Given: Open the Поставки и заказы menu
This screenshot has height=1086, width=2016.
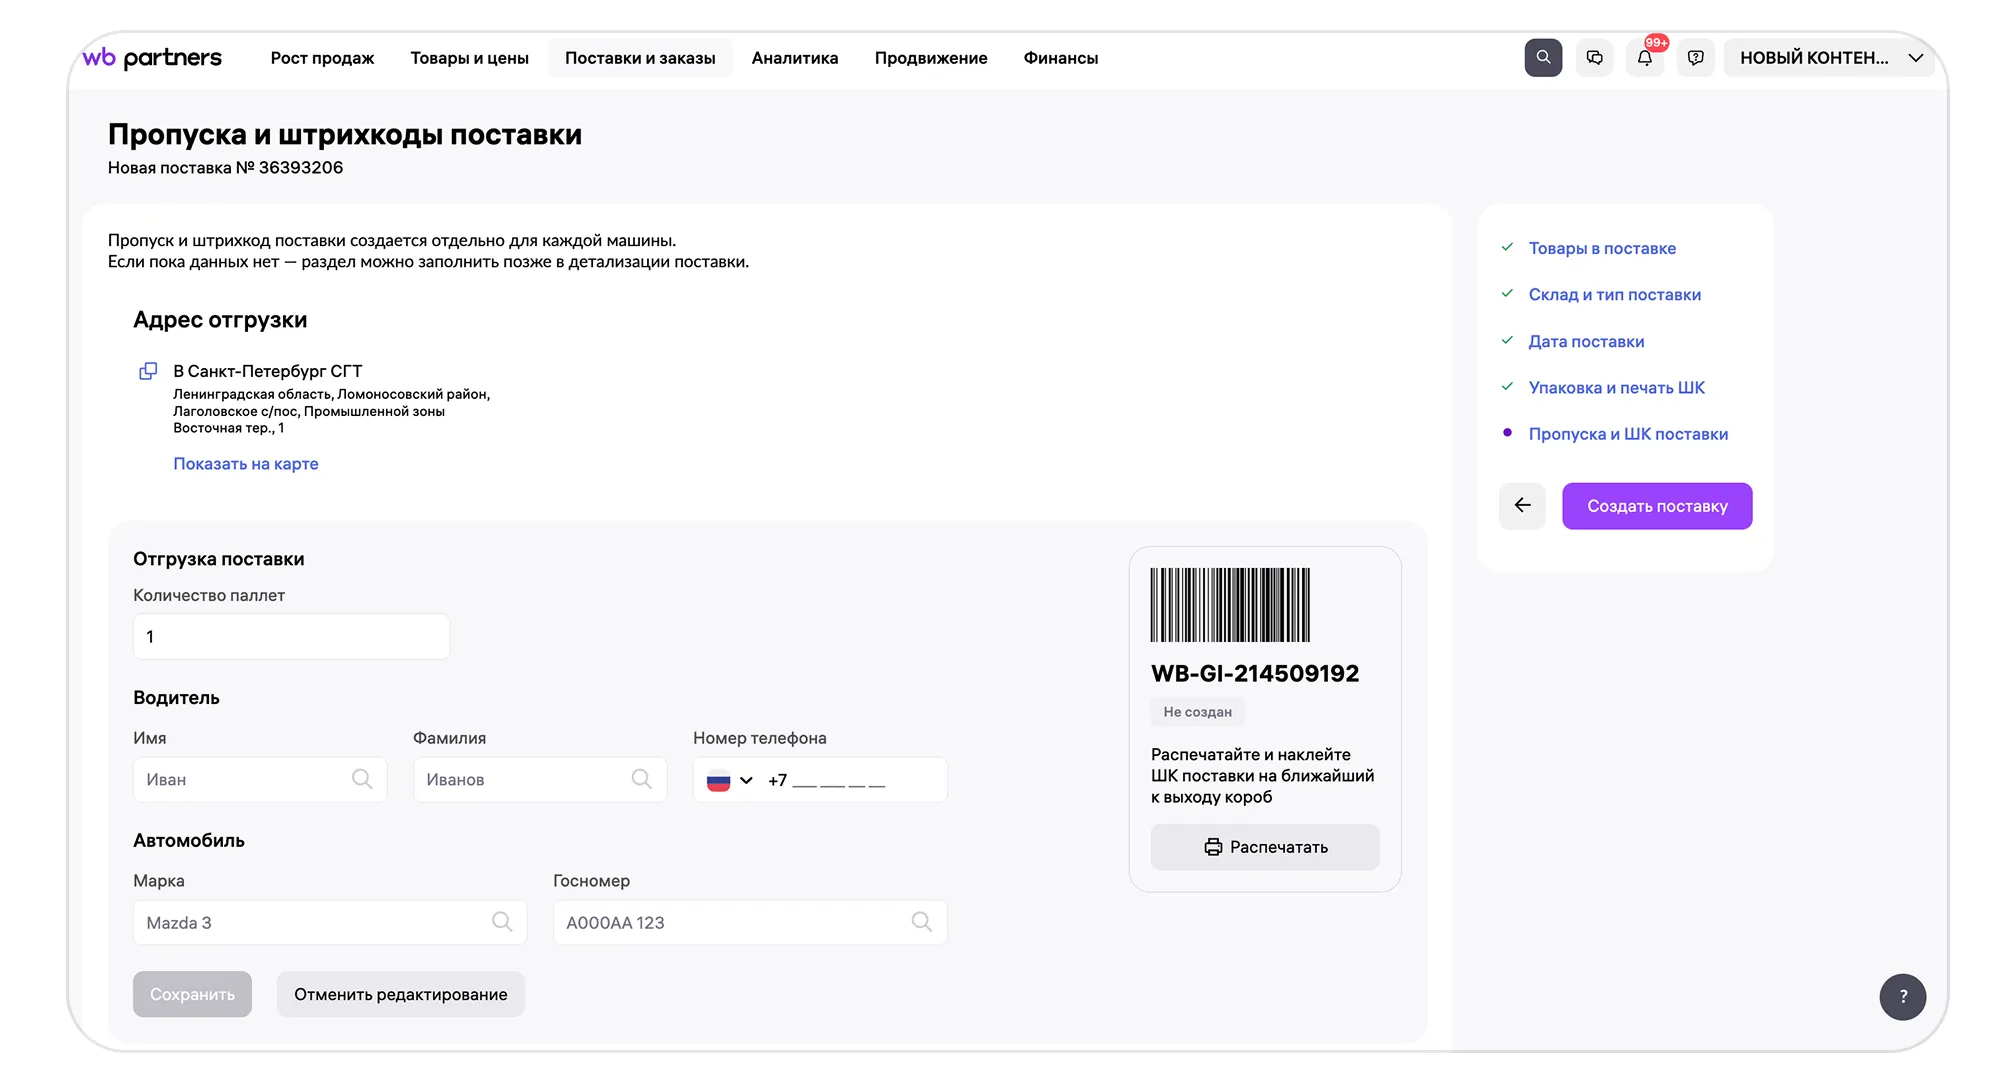Looking at the screenshot, I should pyautogui.click(x=640, y=58).
